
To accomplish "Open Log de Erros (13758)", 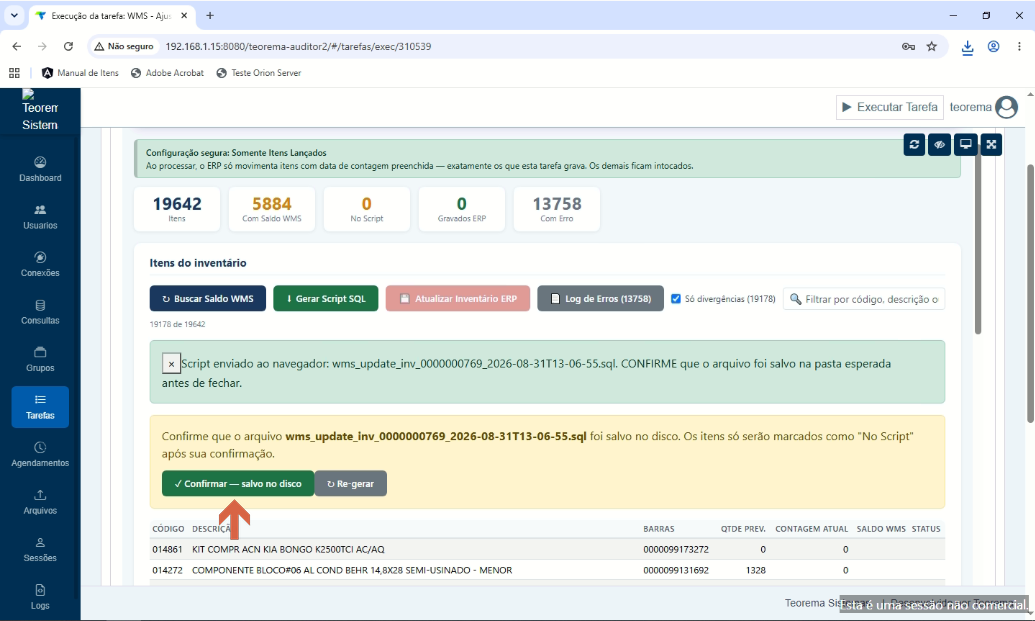I will click(x=600, y=298).
